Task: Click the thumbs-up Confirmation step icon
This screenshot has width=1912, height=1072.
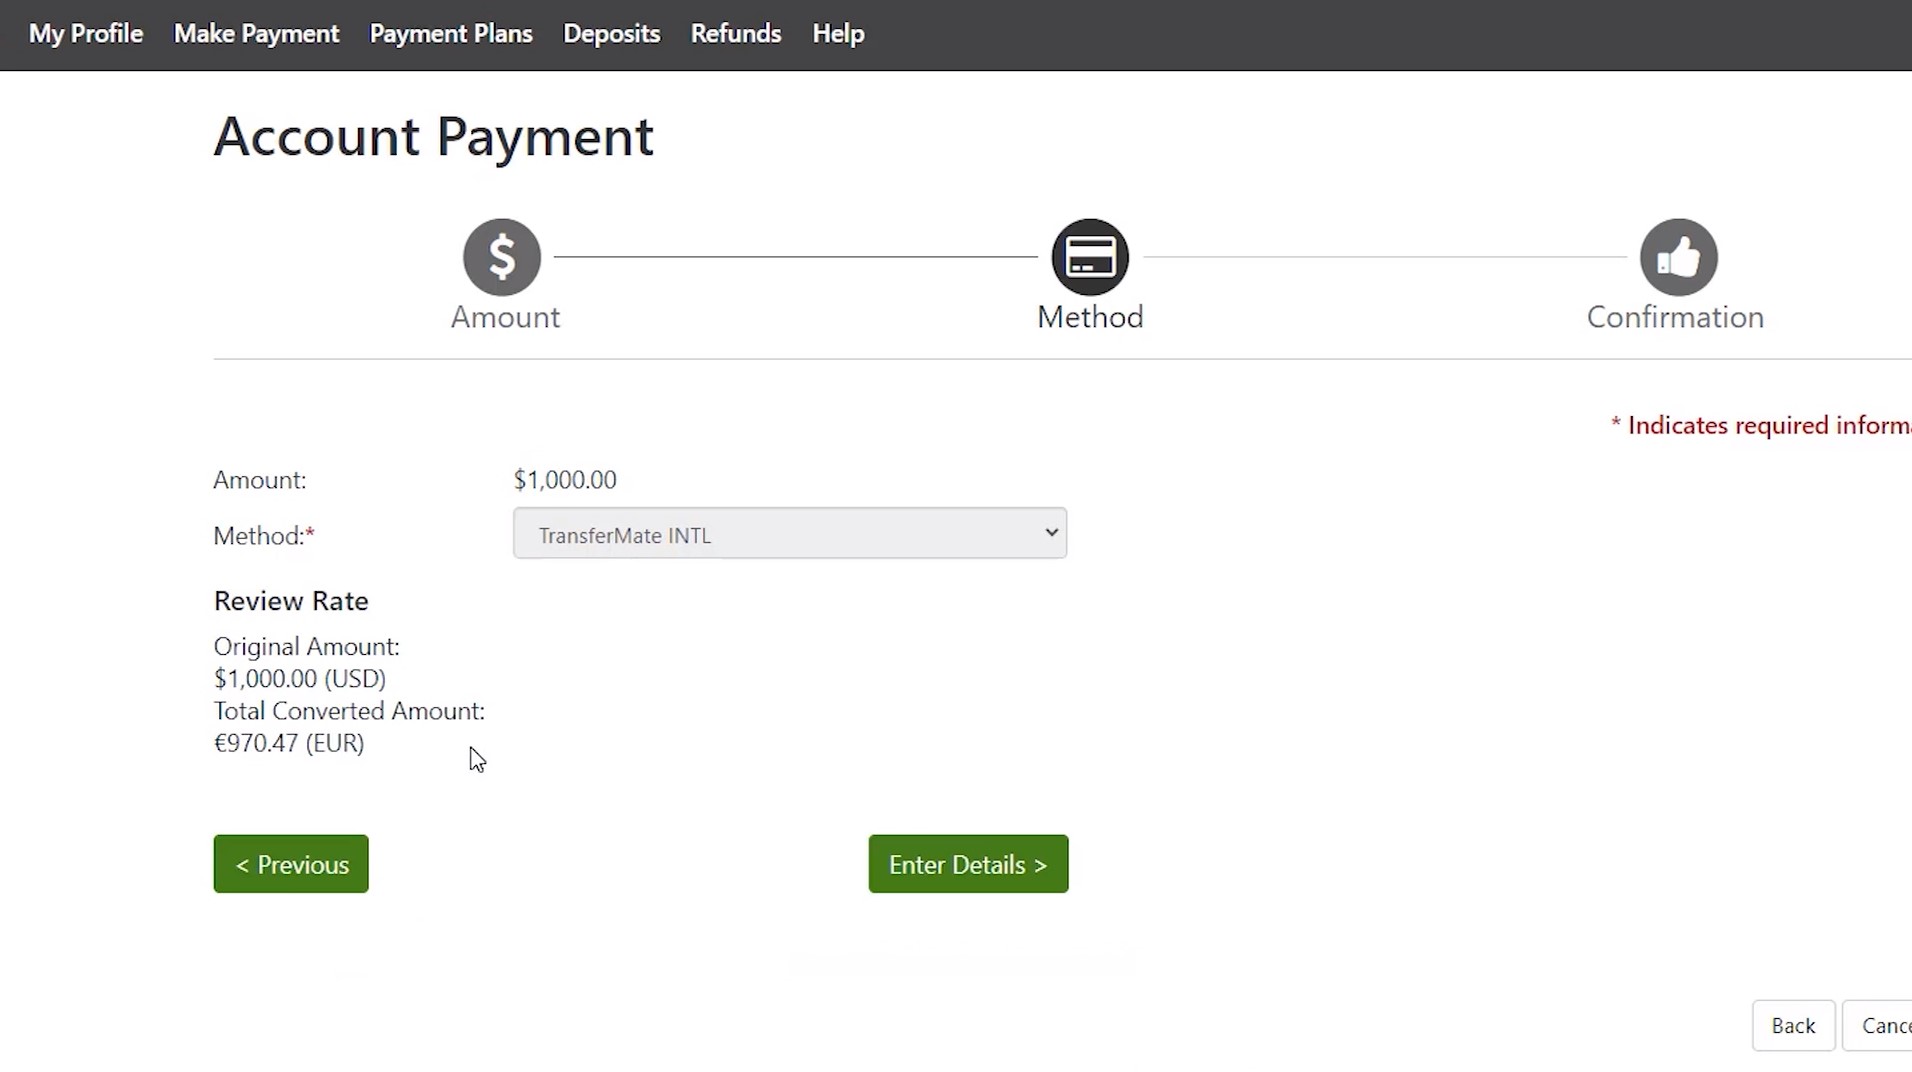Action: 1678,257
